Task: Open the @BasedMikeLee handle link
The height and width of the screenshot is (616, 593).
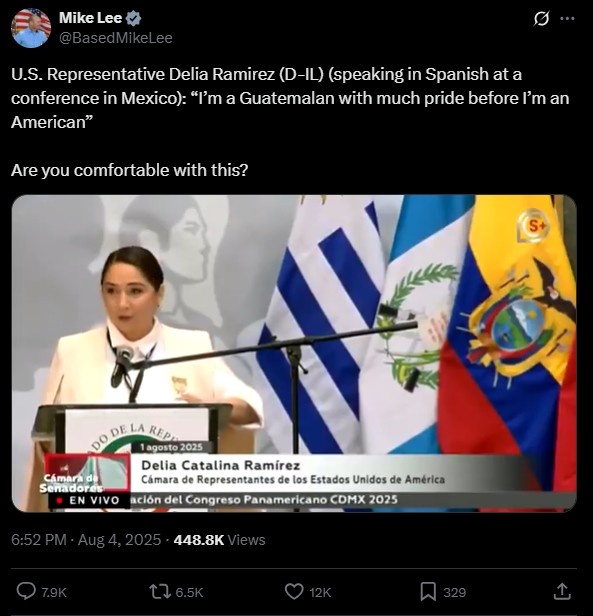Action: [x=116, y=38]
